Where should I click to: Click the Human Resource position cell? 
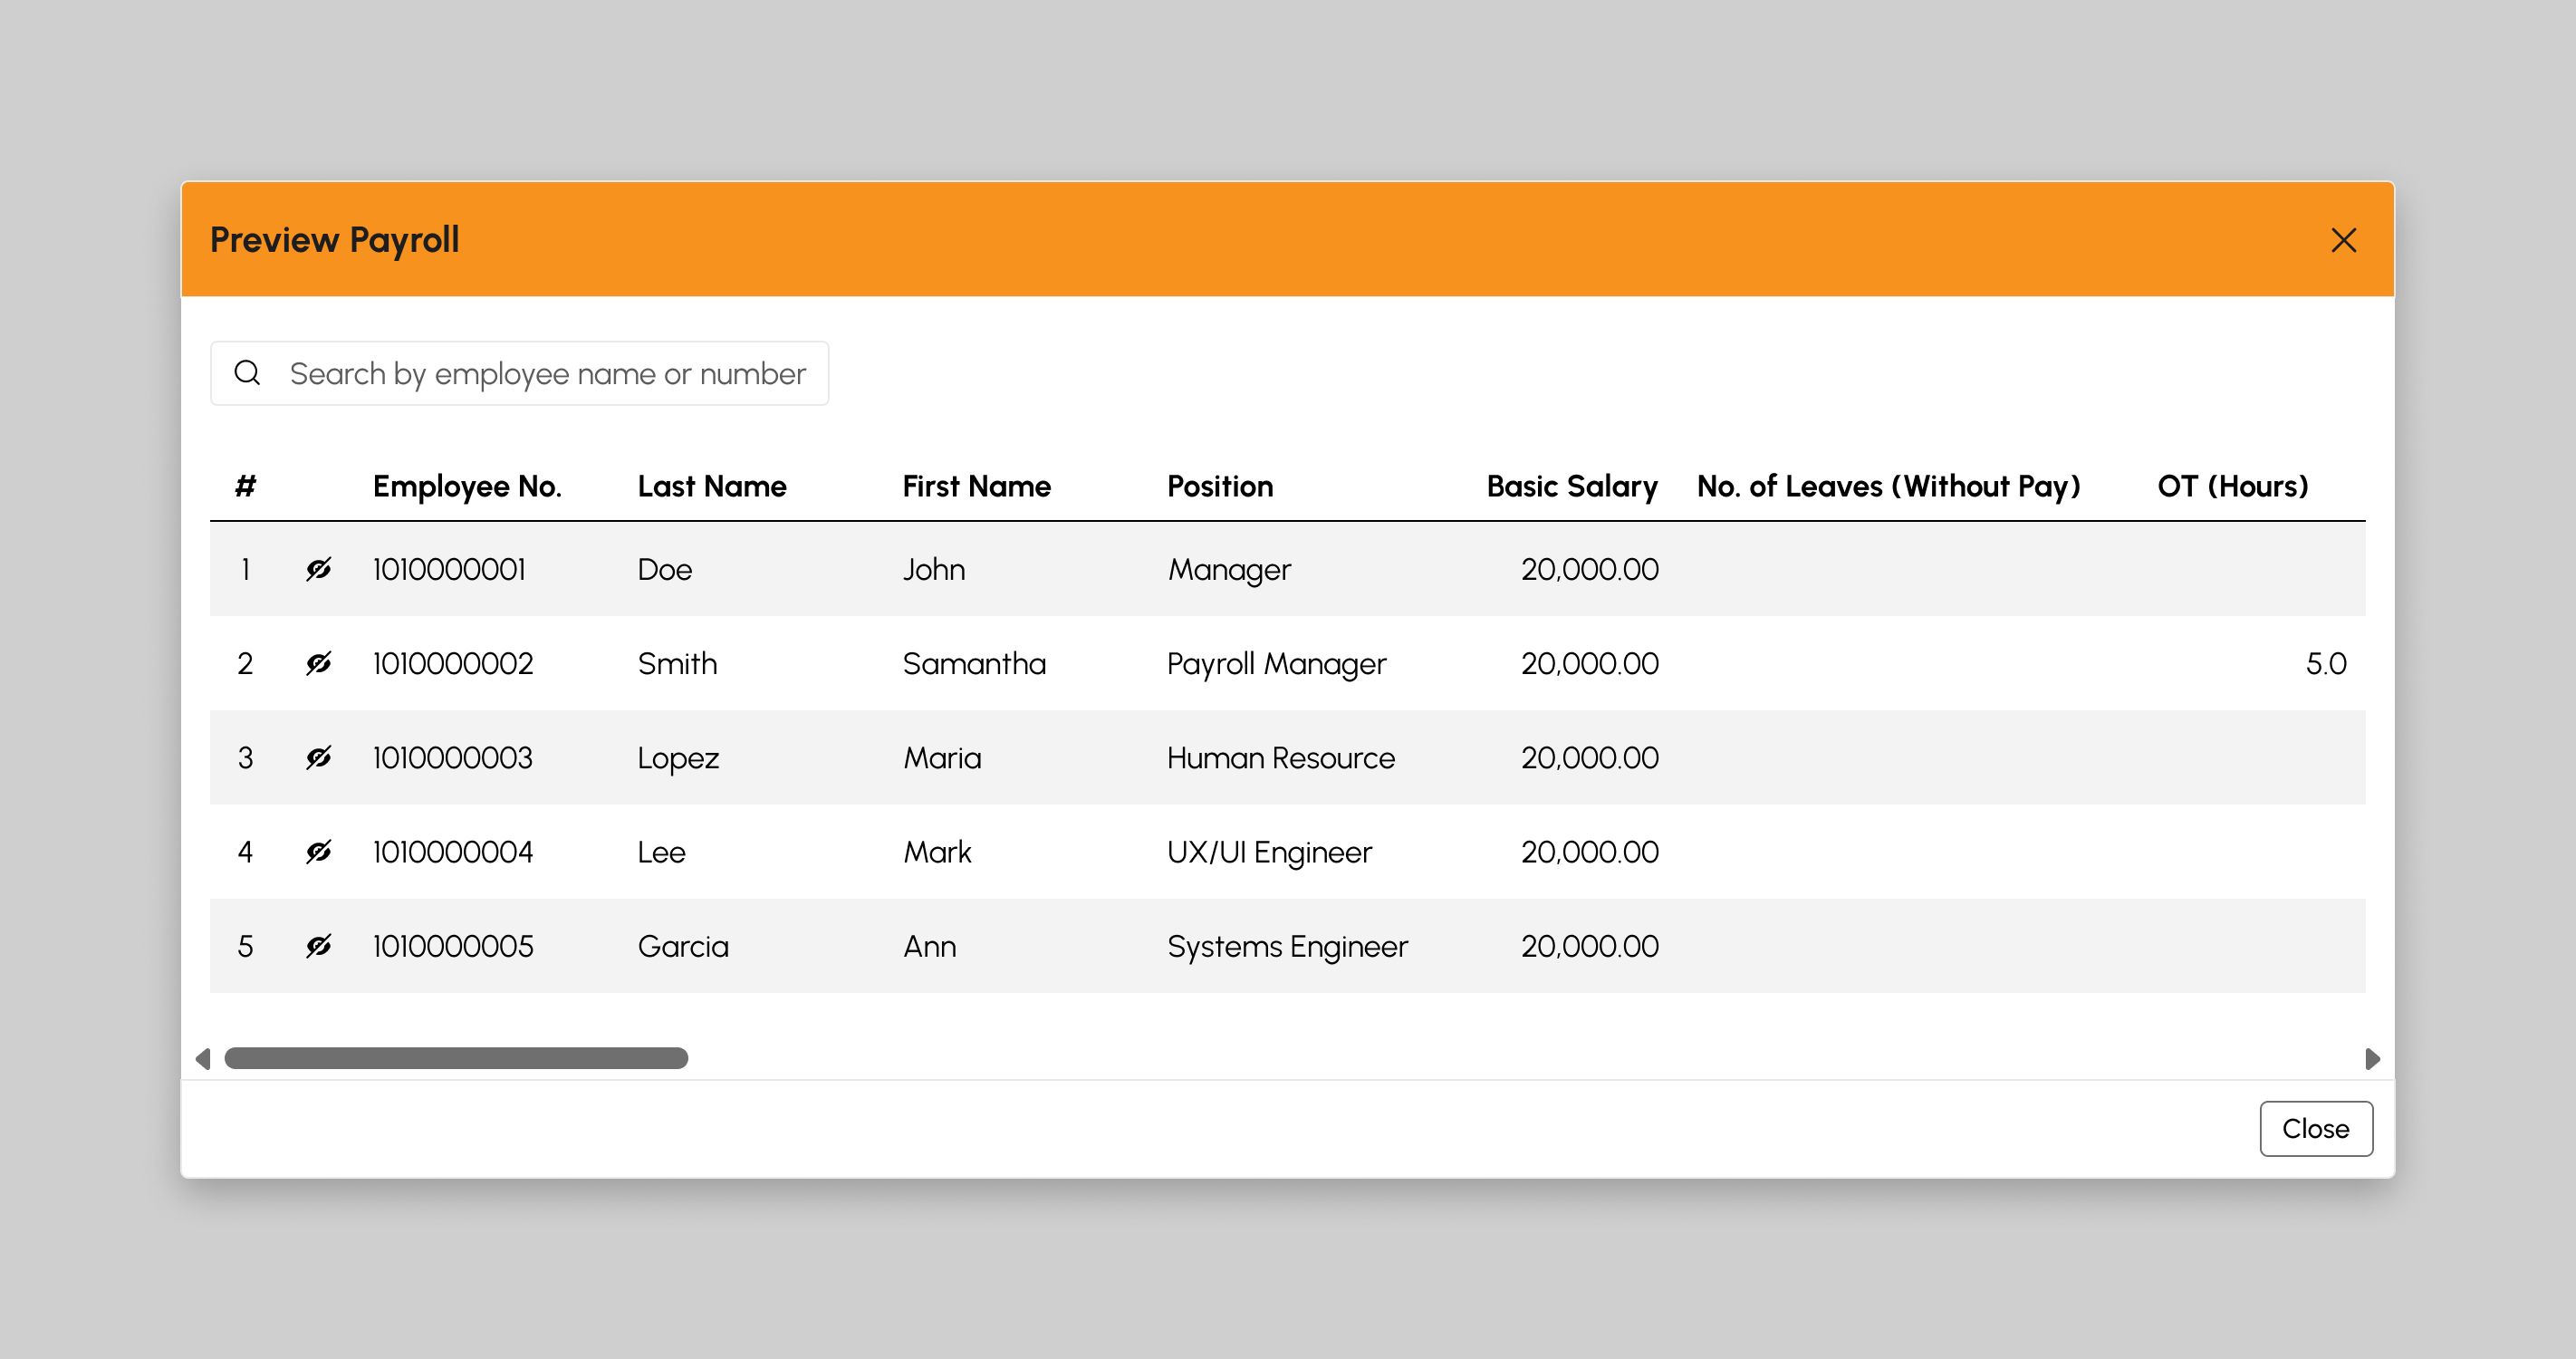pos(1281,757)
